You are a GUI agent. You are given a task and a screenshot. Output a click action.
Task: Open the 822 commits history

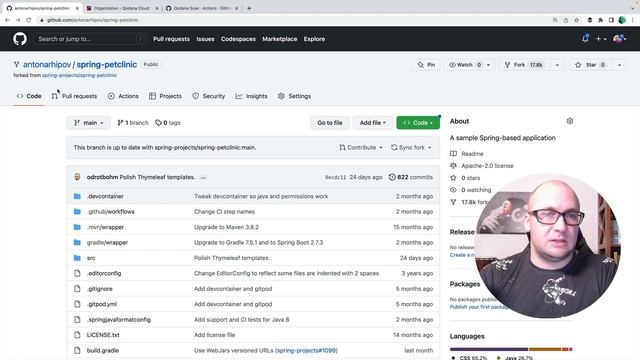pos(411,177)
